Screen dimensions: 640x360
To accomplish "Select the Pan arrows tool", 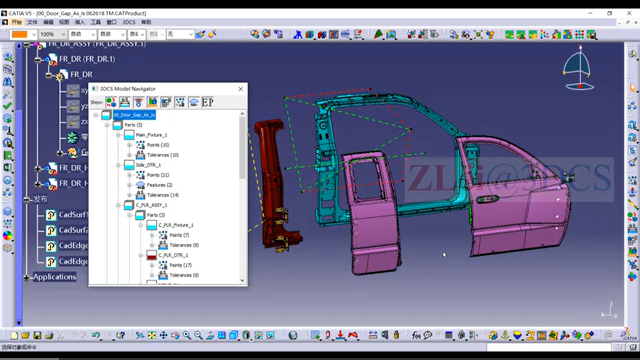I will pyautogui.click(x=163, y=336).
